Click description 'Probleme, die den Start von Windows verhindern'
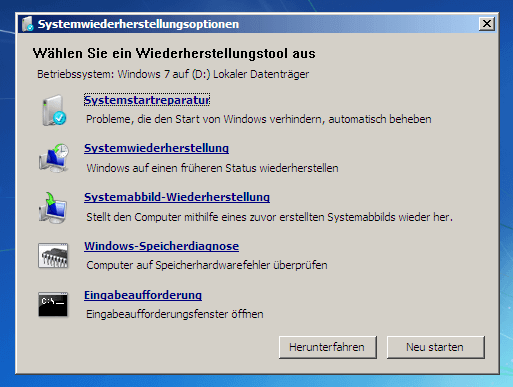Viewport: 513px width, 387px height. coord(205,119)
